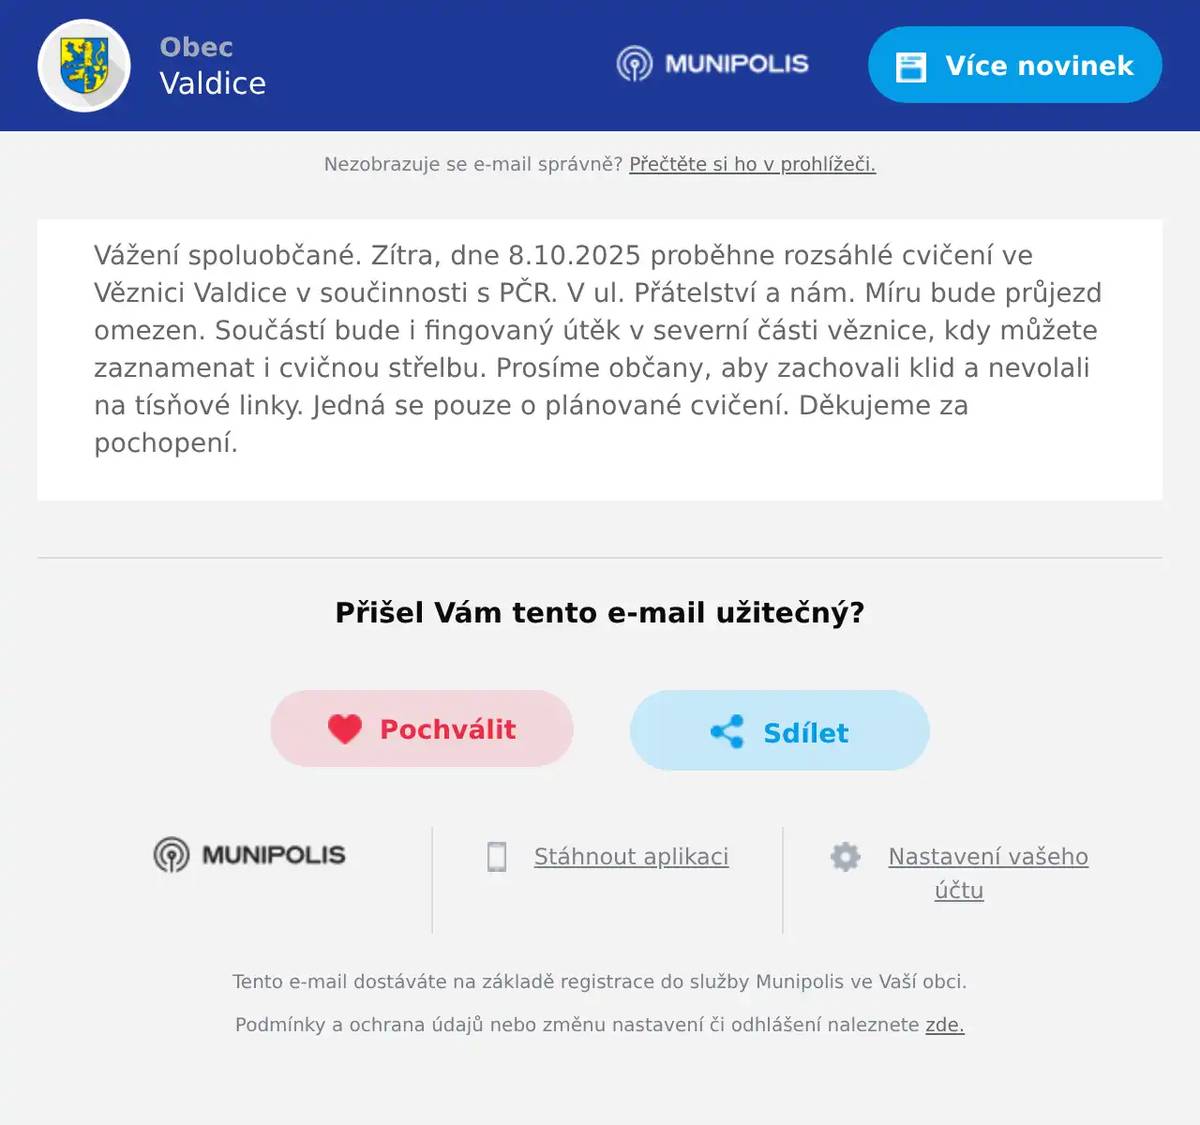This screenshot has width=1200, height=1125.
Task: Click the Valdice coat of arms crest
Action: 83,64
